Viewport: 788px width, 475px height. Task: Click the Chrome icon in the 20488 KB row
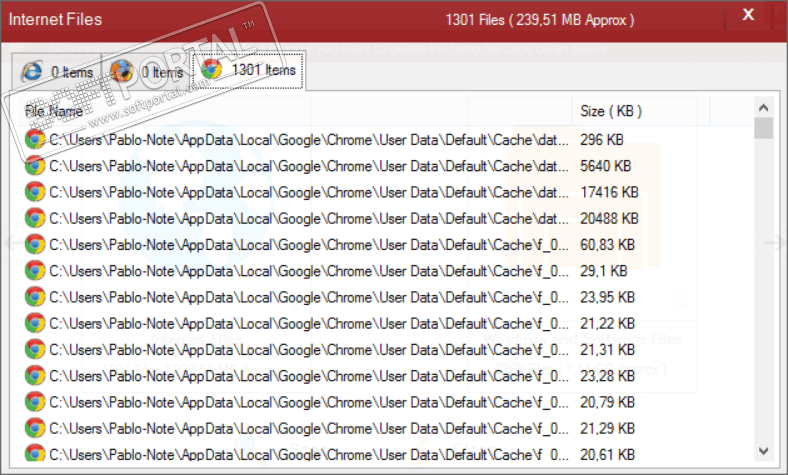click(x=35, y=218)
